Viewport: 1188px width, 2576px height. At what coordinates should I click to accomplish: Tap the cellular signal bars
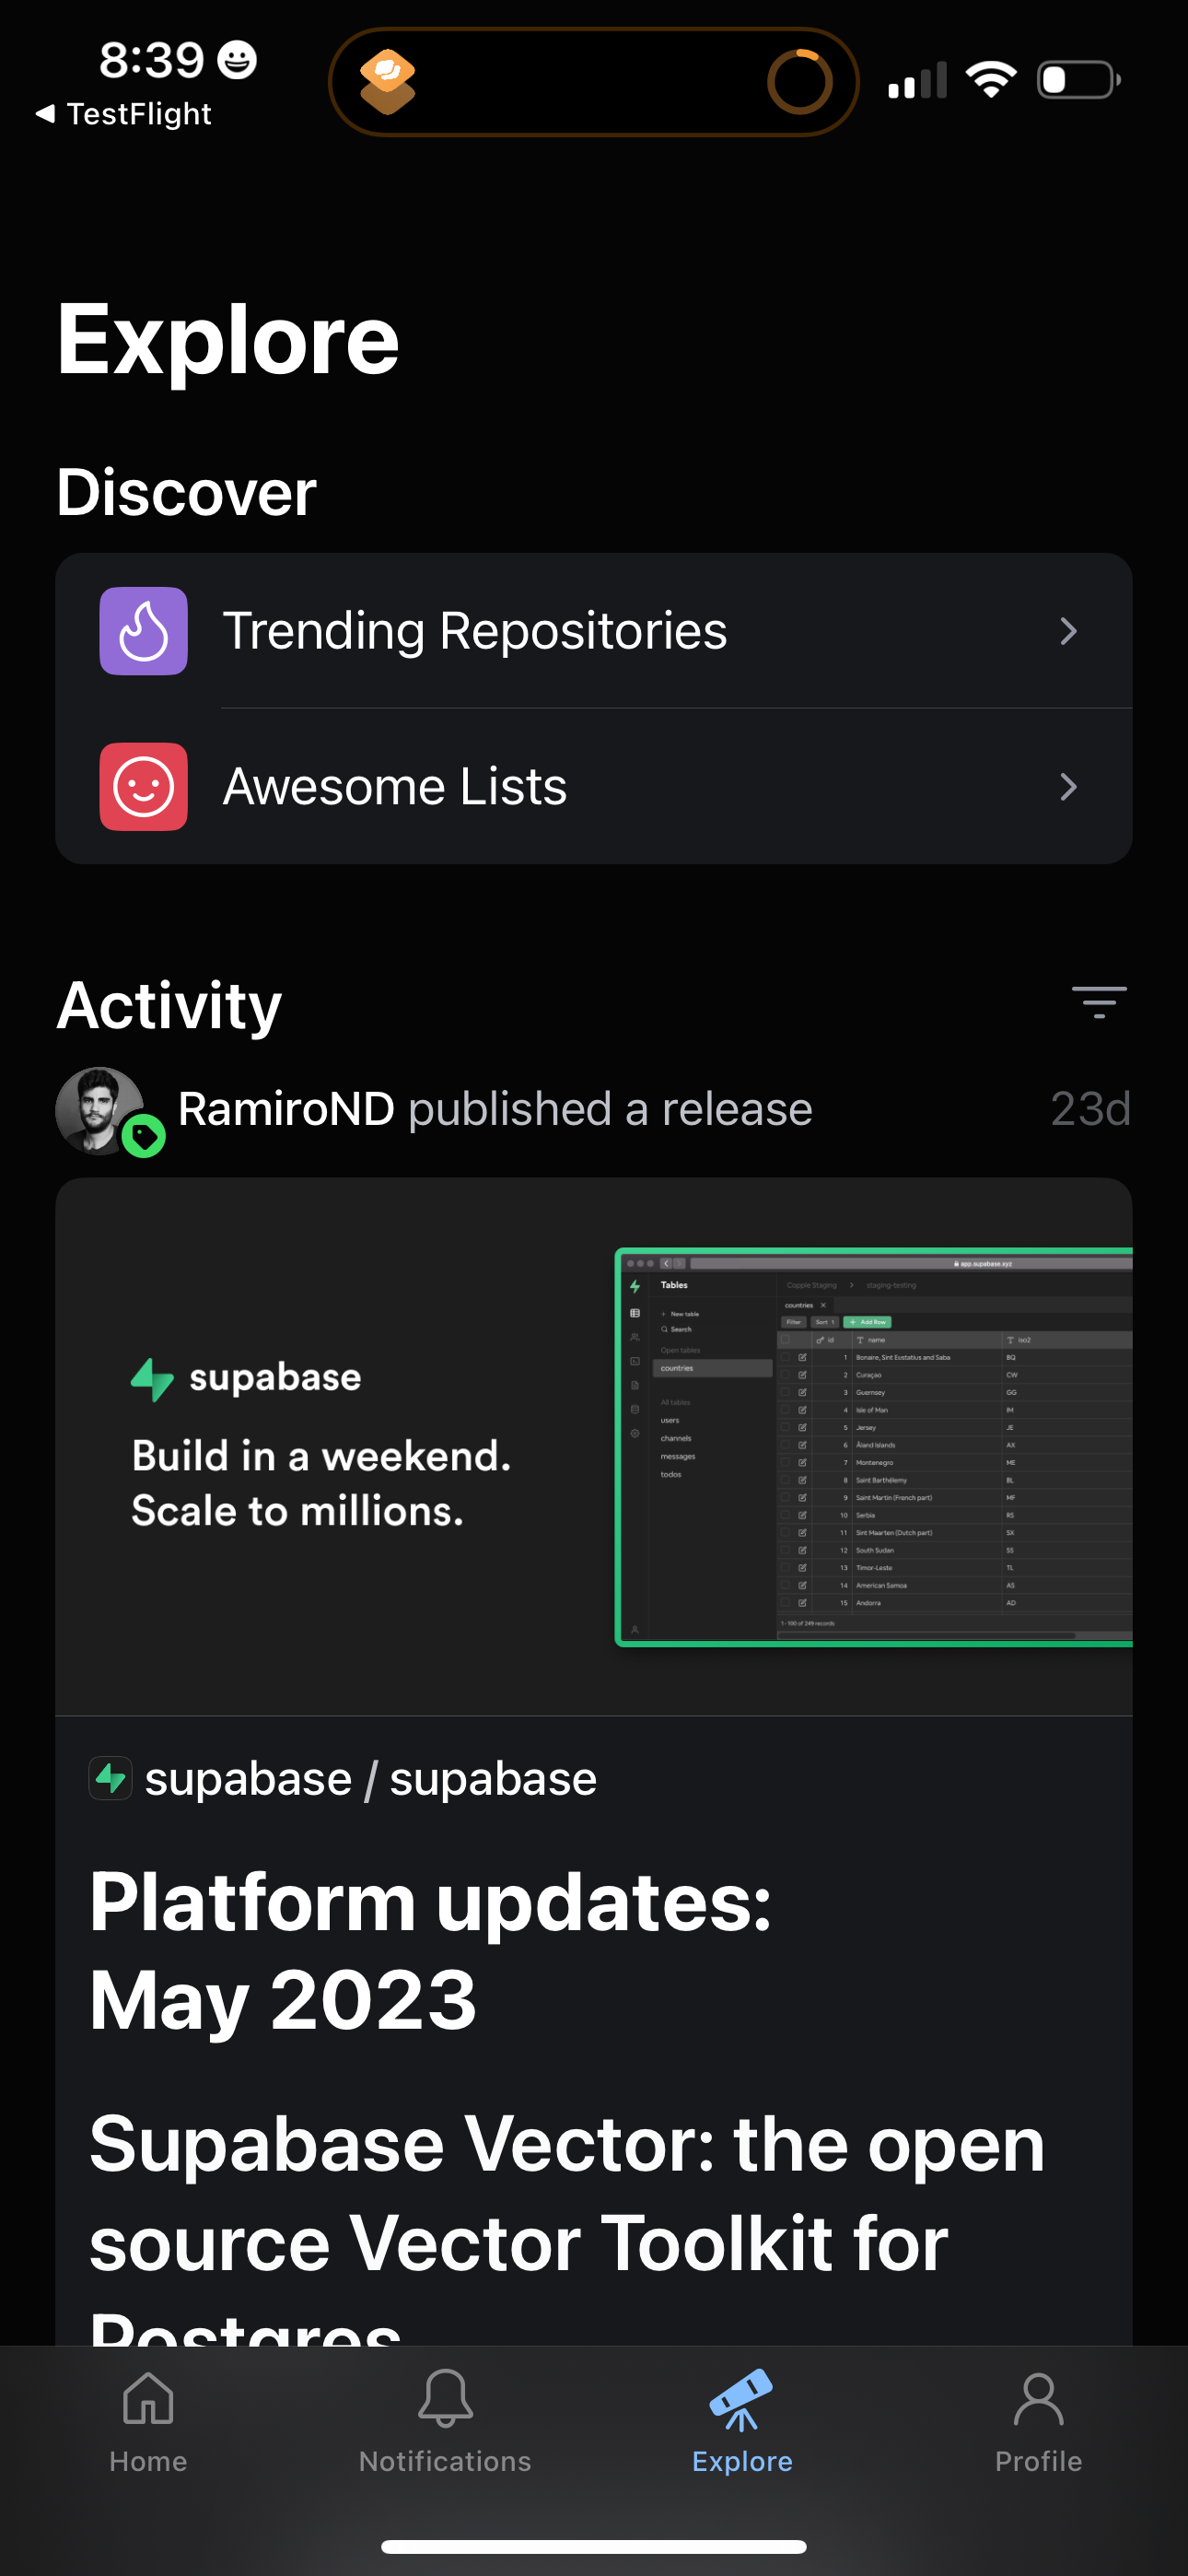click(x=917, y=80)
